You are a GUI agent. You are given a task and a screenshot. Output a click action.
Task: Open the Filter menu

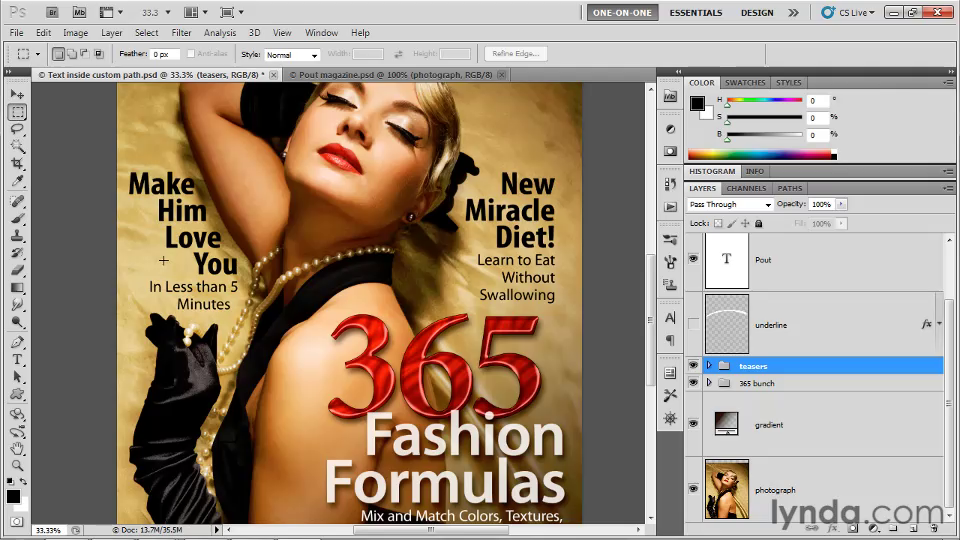click(x=180, y=33)
